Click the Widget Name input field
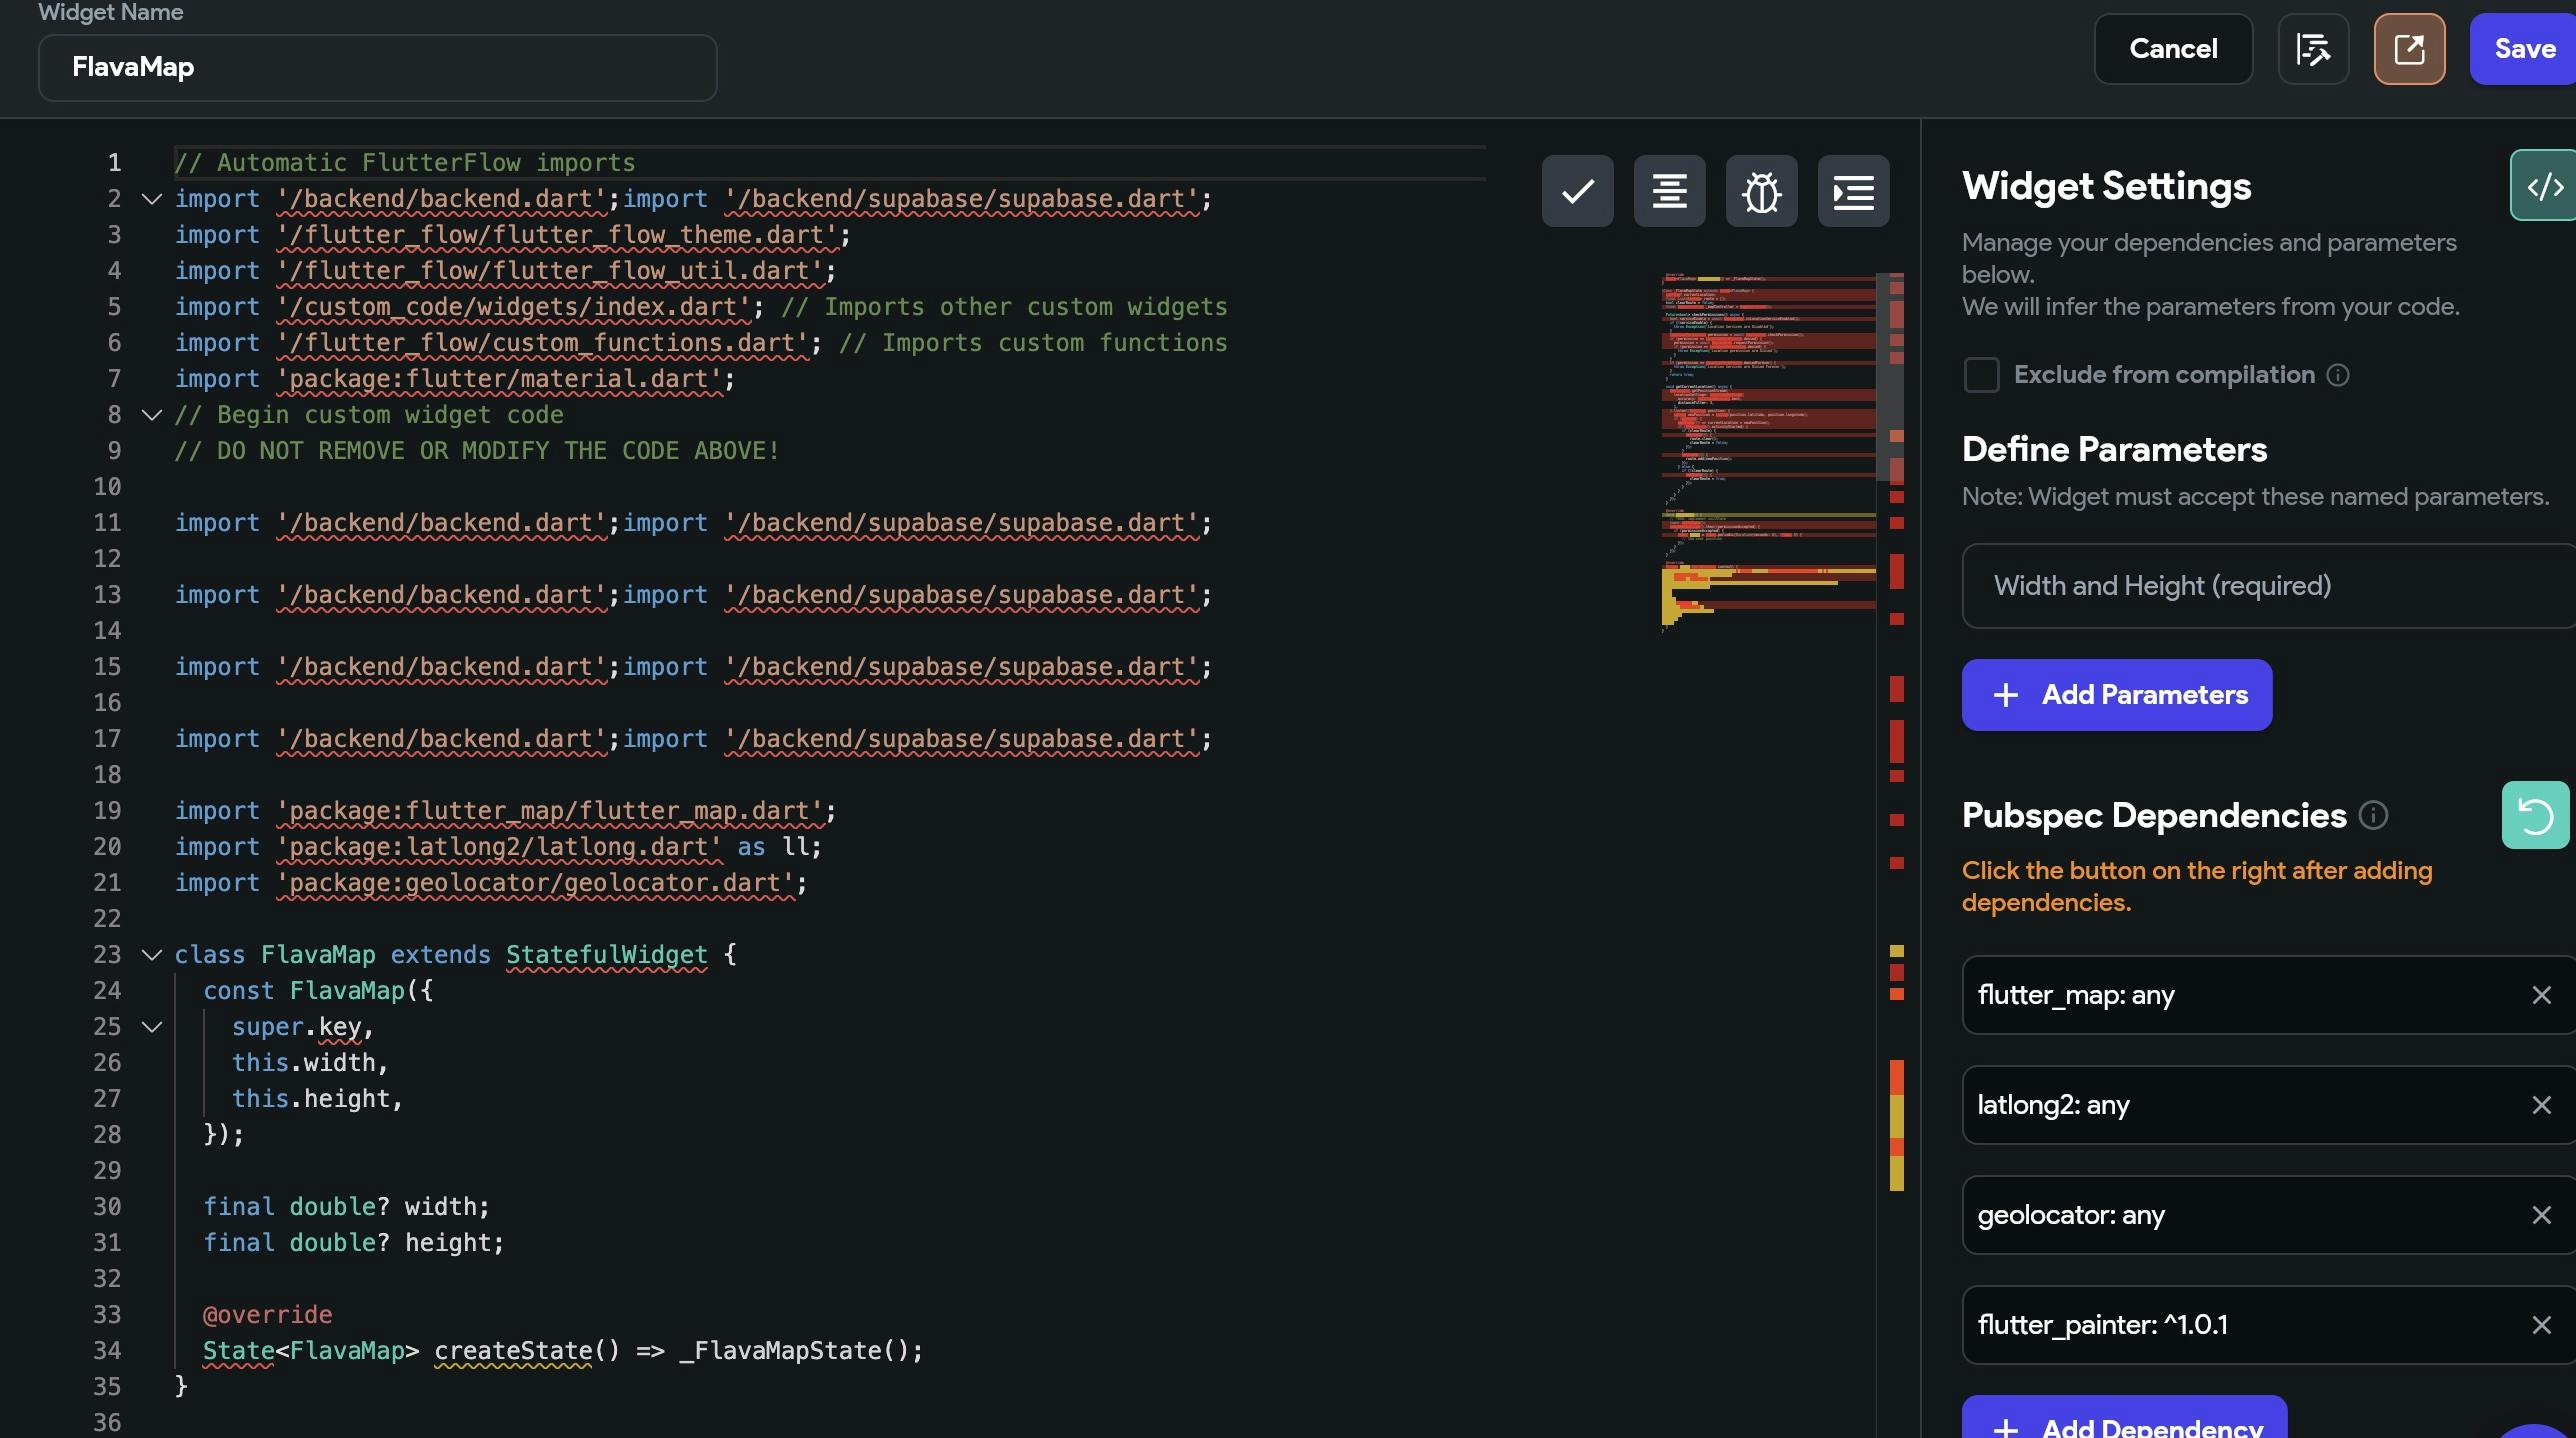 click(377, 68)
